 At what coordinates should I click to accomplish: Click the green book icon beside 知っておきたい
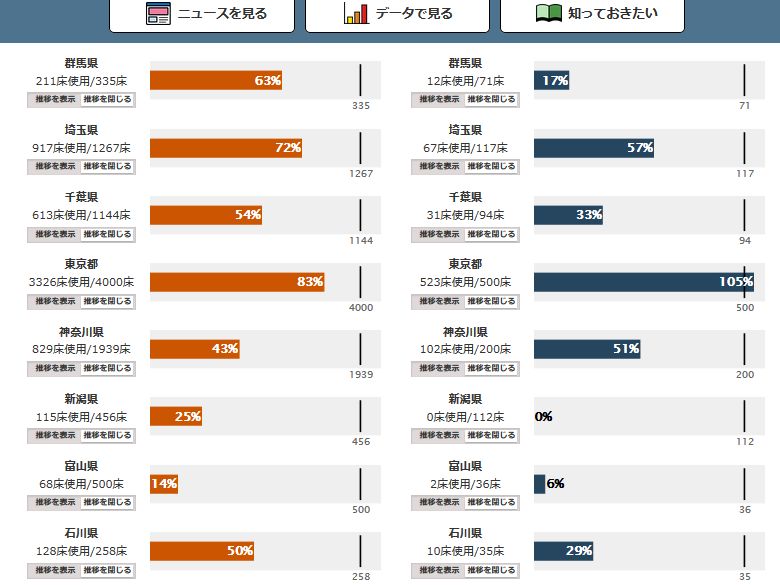[548, 14]
